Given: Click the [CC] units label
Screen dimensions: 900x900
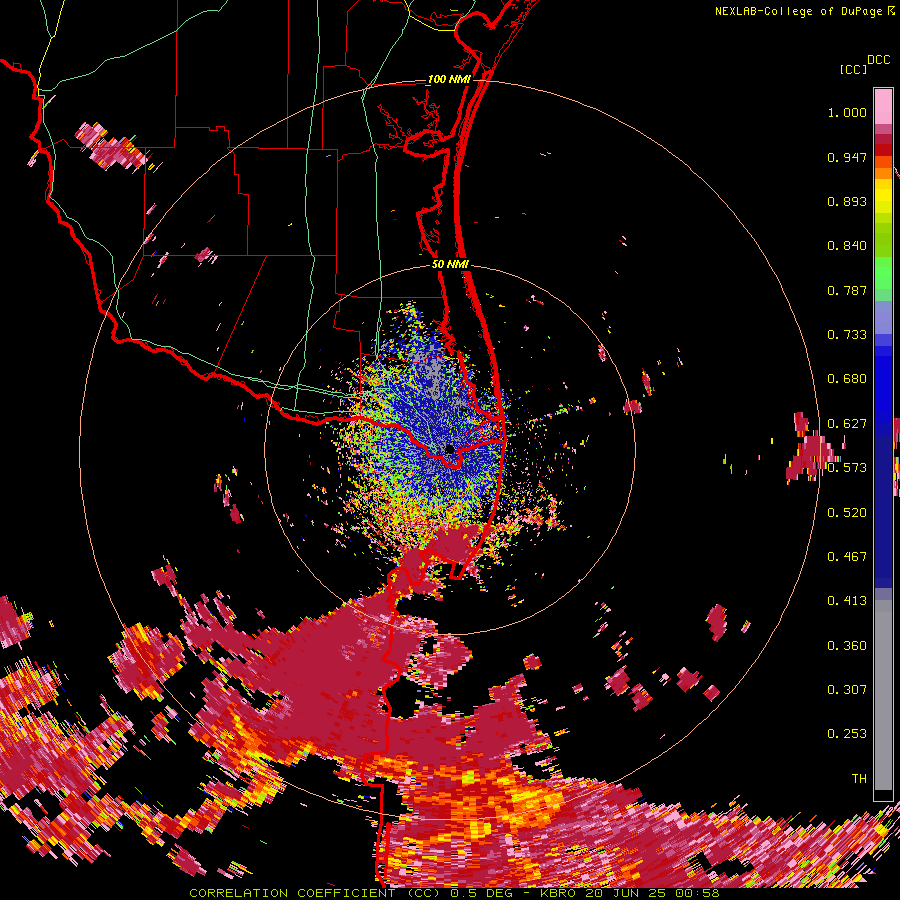Looking at the screenshot, I should [x=854, y=69].
